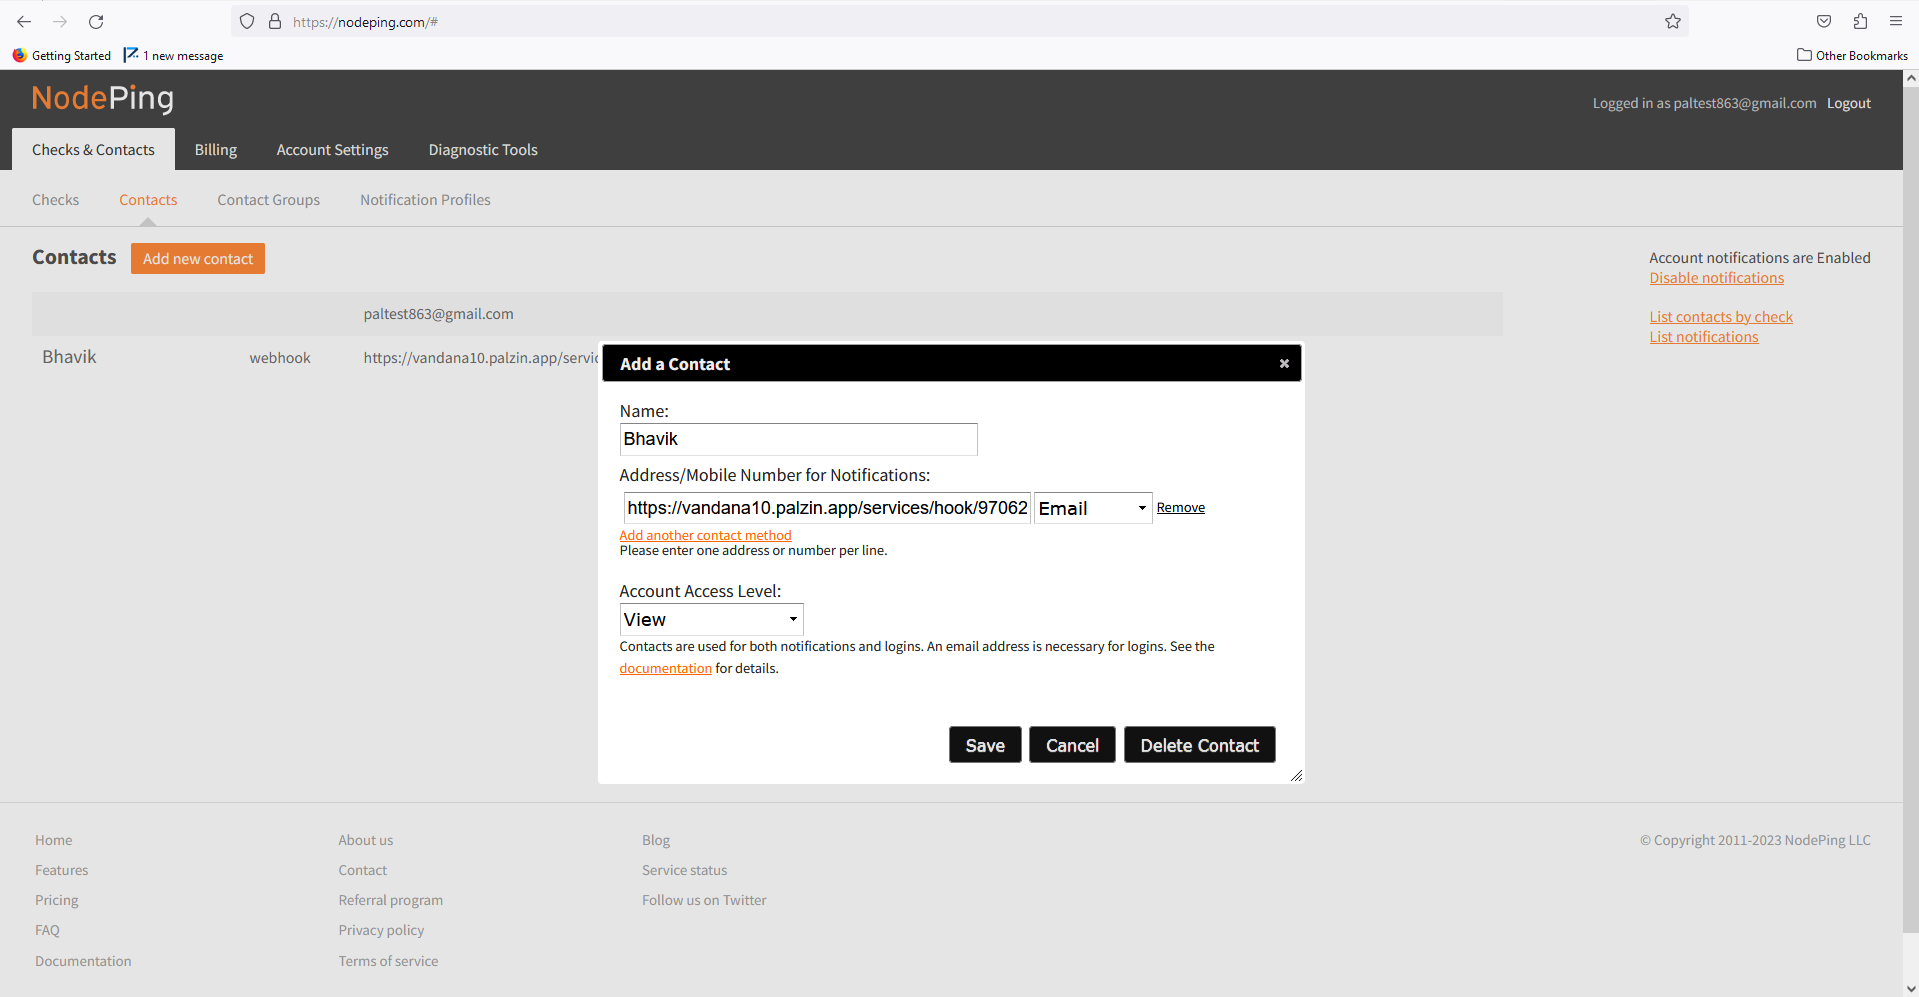
Task: Switch to the Checks & Contacts tab
Action: 93,150
